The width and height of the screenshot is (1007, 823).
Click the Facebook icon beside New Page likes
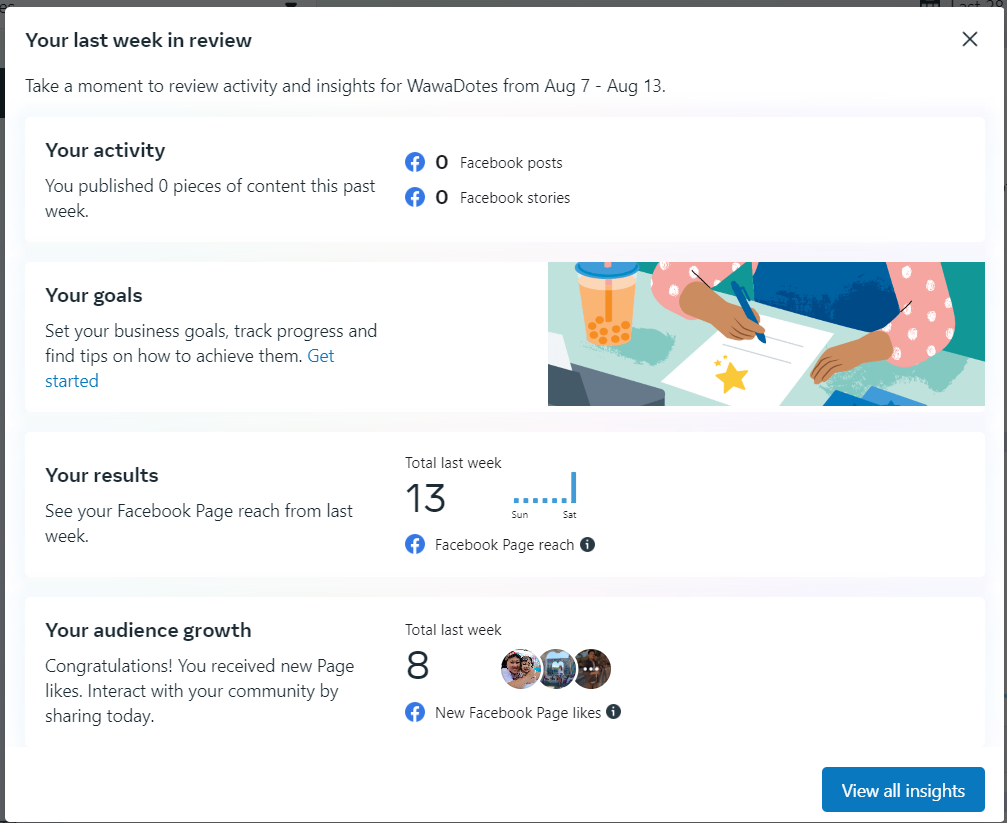(415, 712)
